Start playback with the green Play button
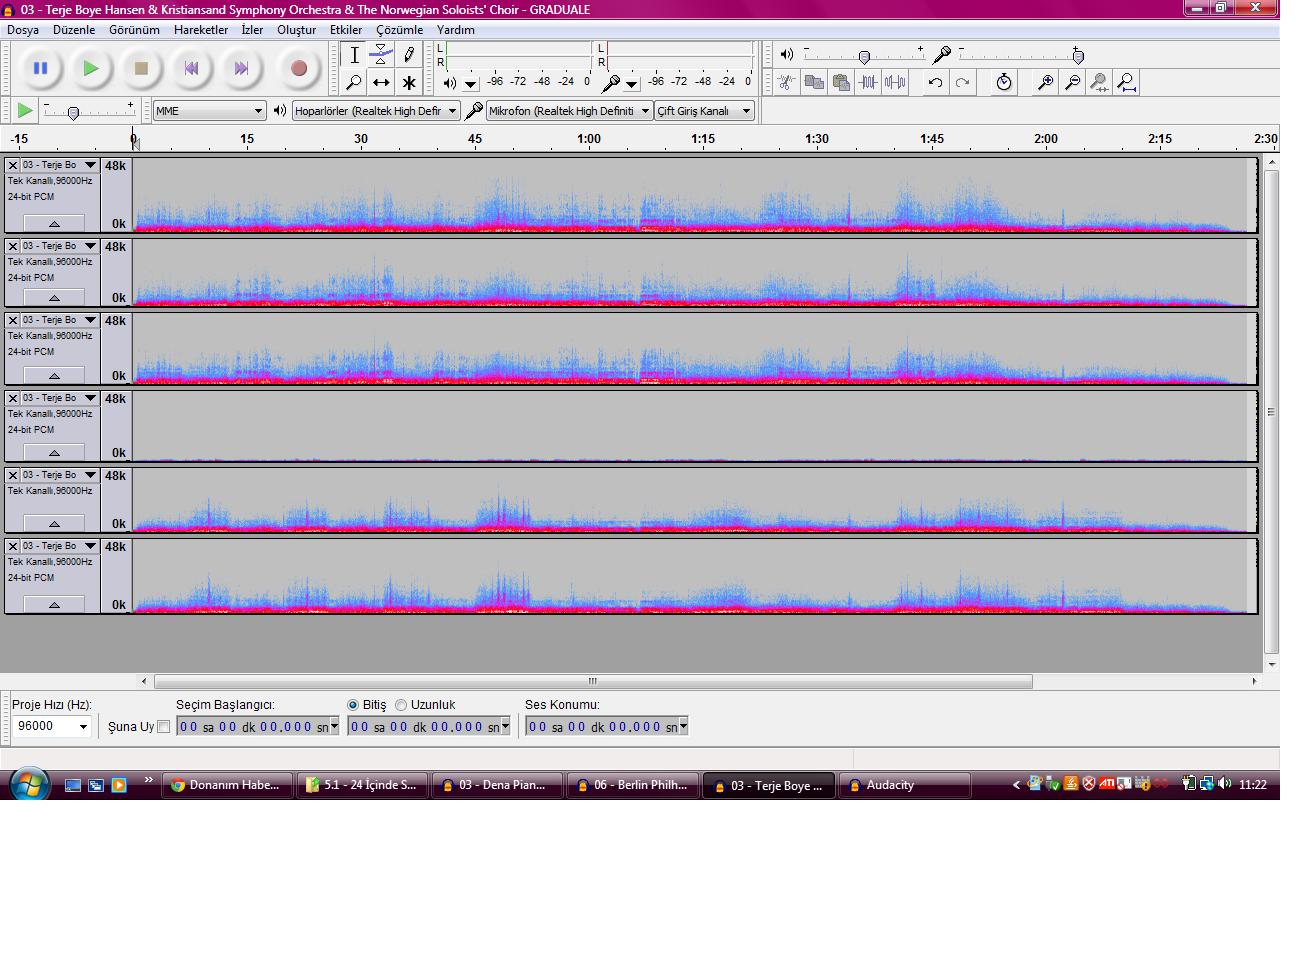This screenshot has width=1296, height=972. pos(91,68)
